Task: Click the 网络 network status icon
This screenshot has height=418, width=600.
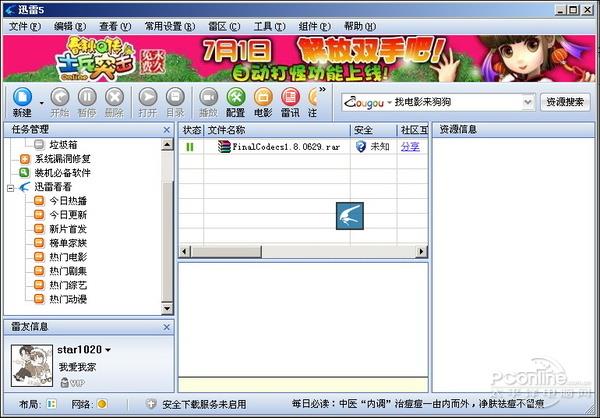Action: point(102,404)
